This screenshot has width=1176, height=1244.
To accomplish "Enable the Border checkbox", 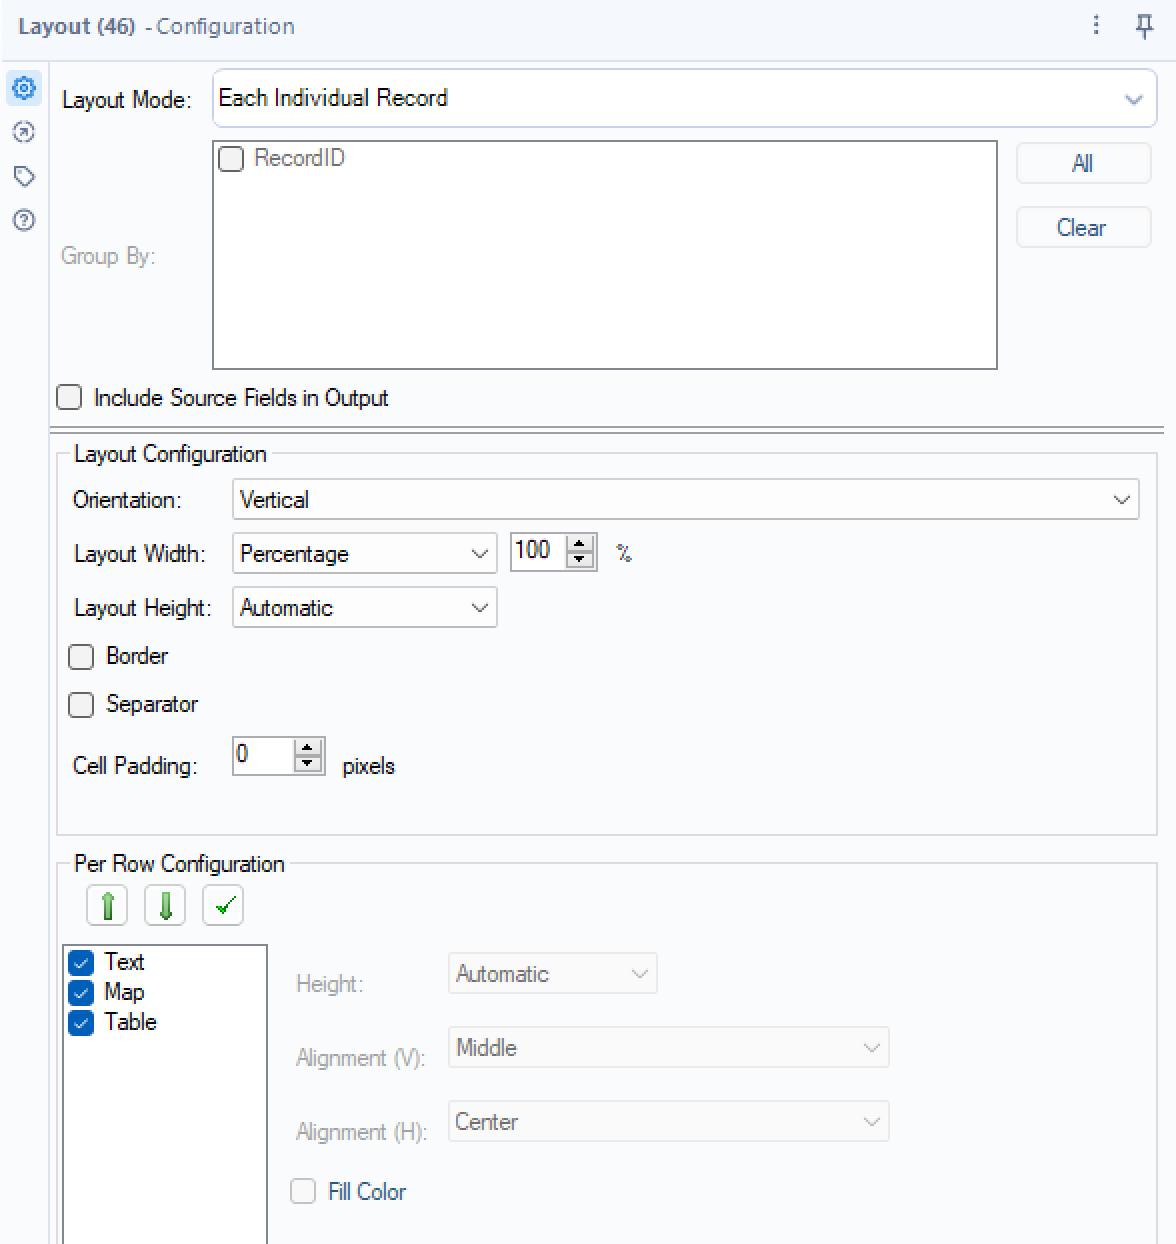I will pyautogui.click(x=81, y=656).
